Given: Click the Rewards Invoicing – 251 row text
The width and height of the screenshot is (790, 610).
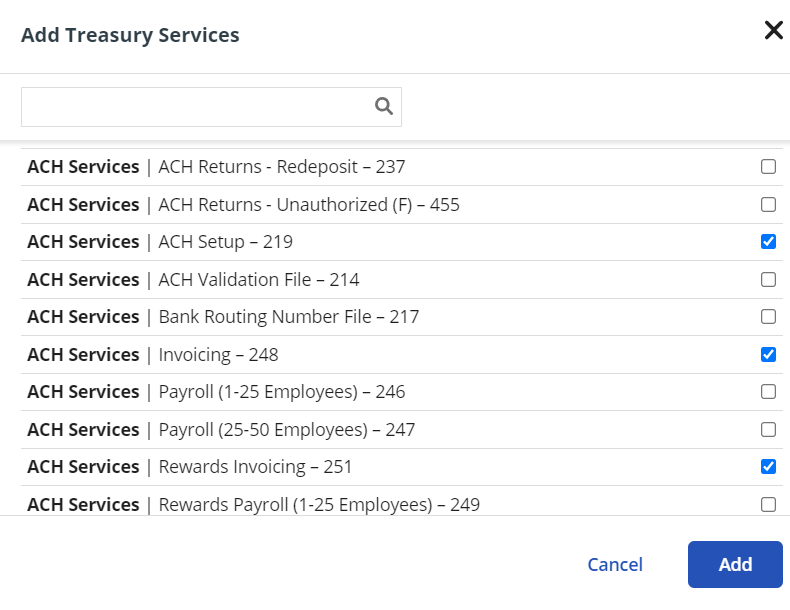Looking at the screenshot, I should (255, 467).
